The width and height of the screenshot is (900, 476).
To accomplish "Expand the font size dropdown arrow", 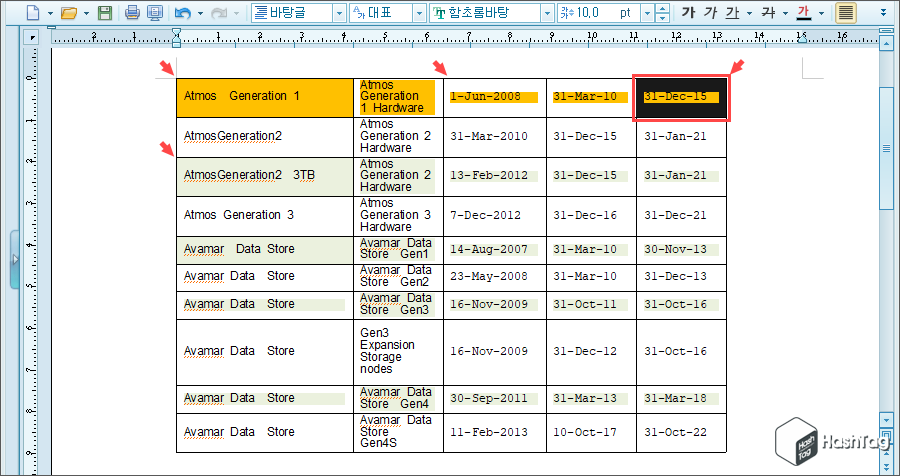I will 648,13.
